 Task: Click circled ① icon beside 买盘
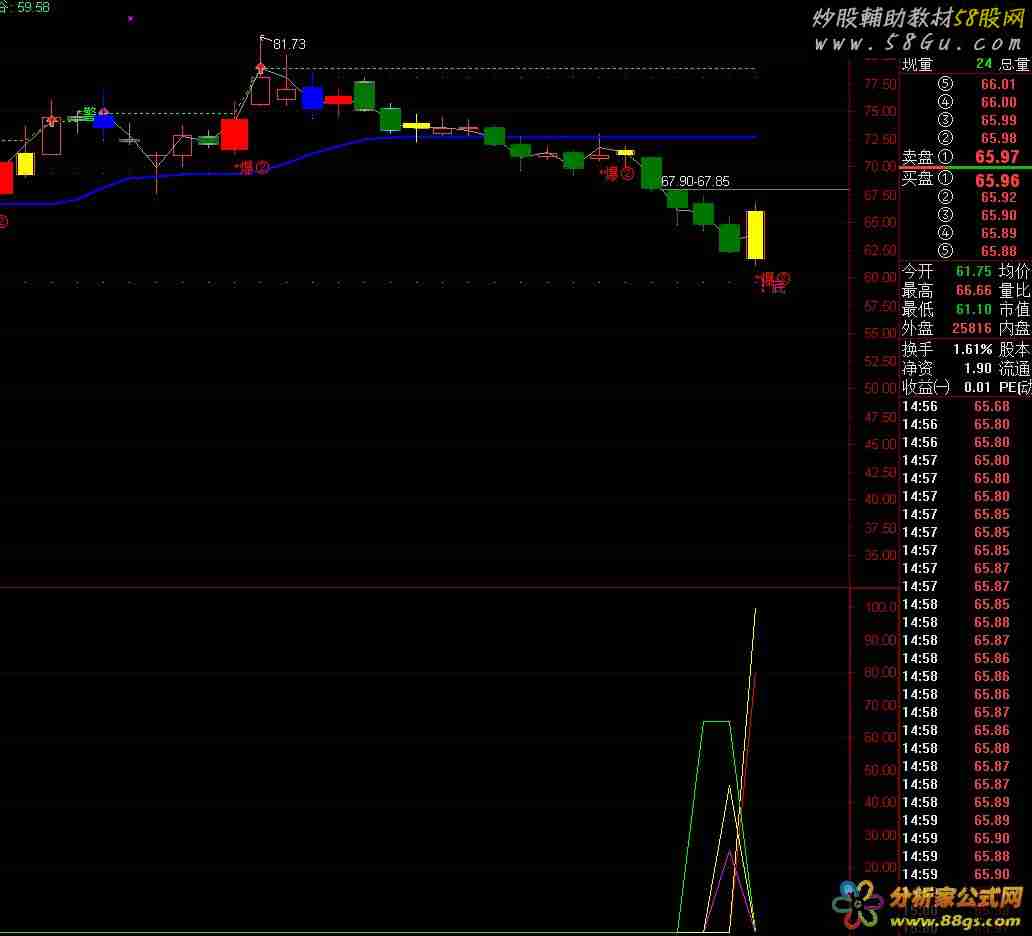(946, 179)
